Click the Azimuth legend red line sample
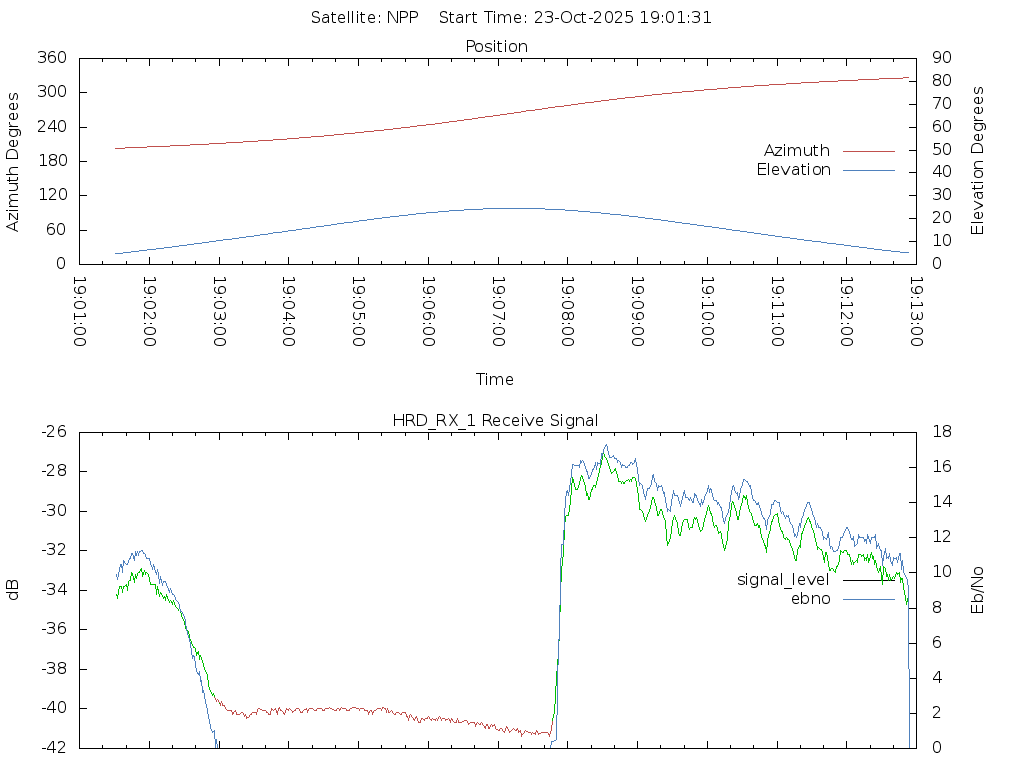This screenshot has width=1024, height=768. click(868, 151)
